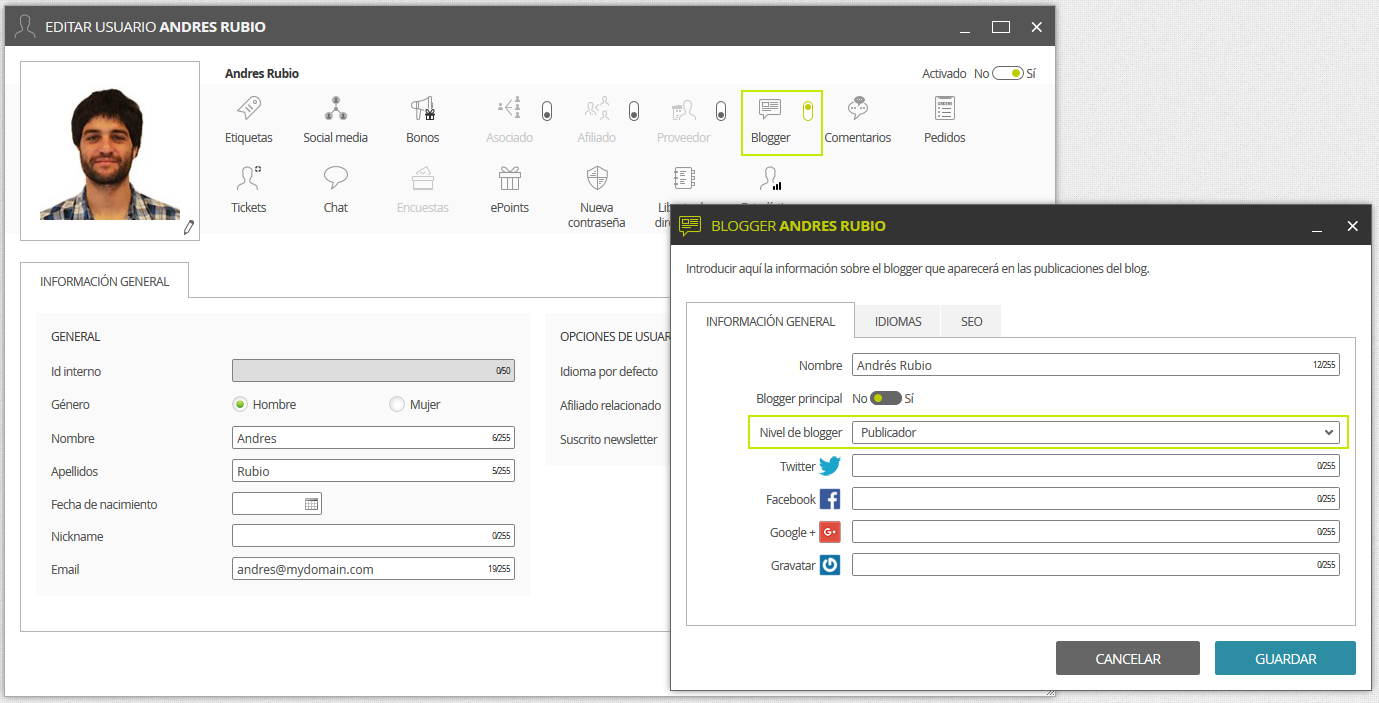Toggle Blogger principal switch
Image resolution: width=1379 pixels, height=703 pixels.
click(x=886, y=398)
